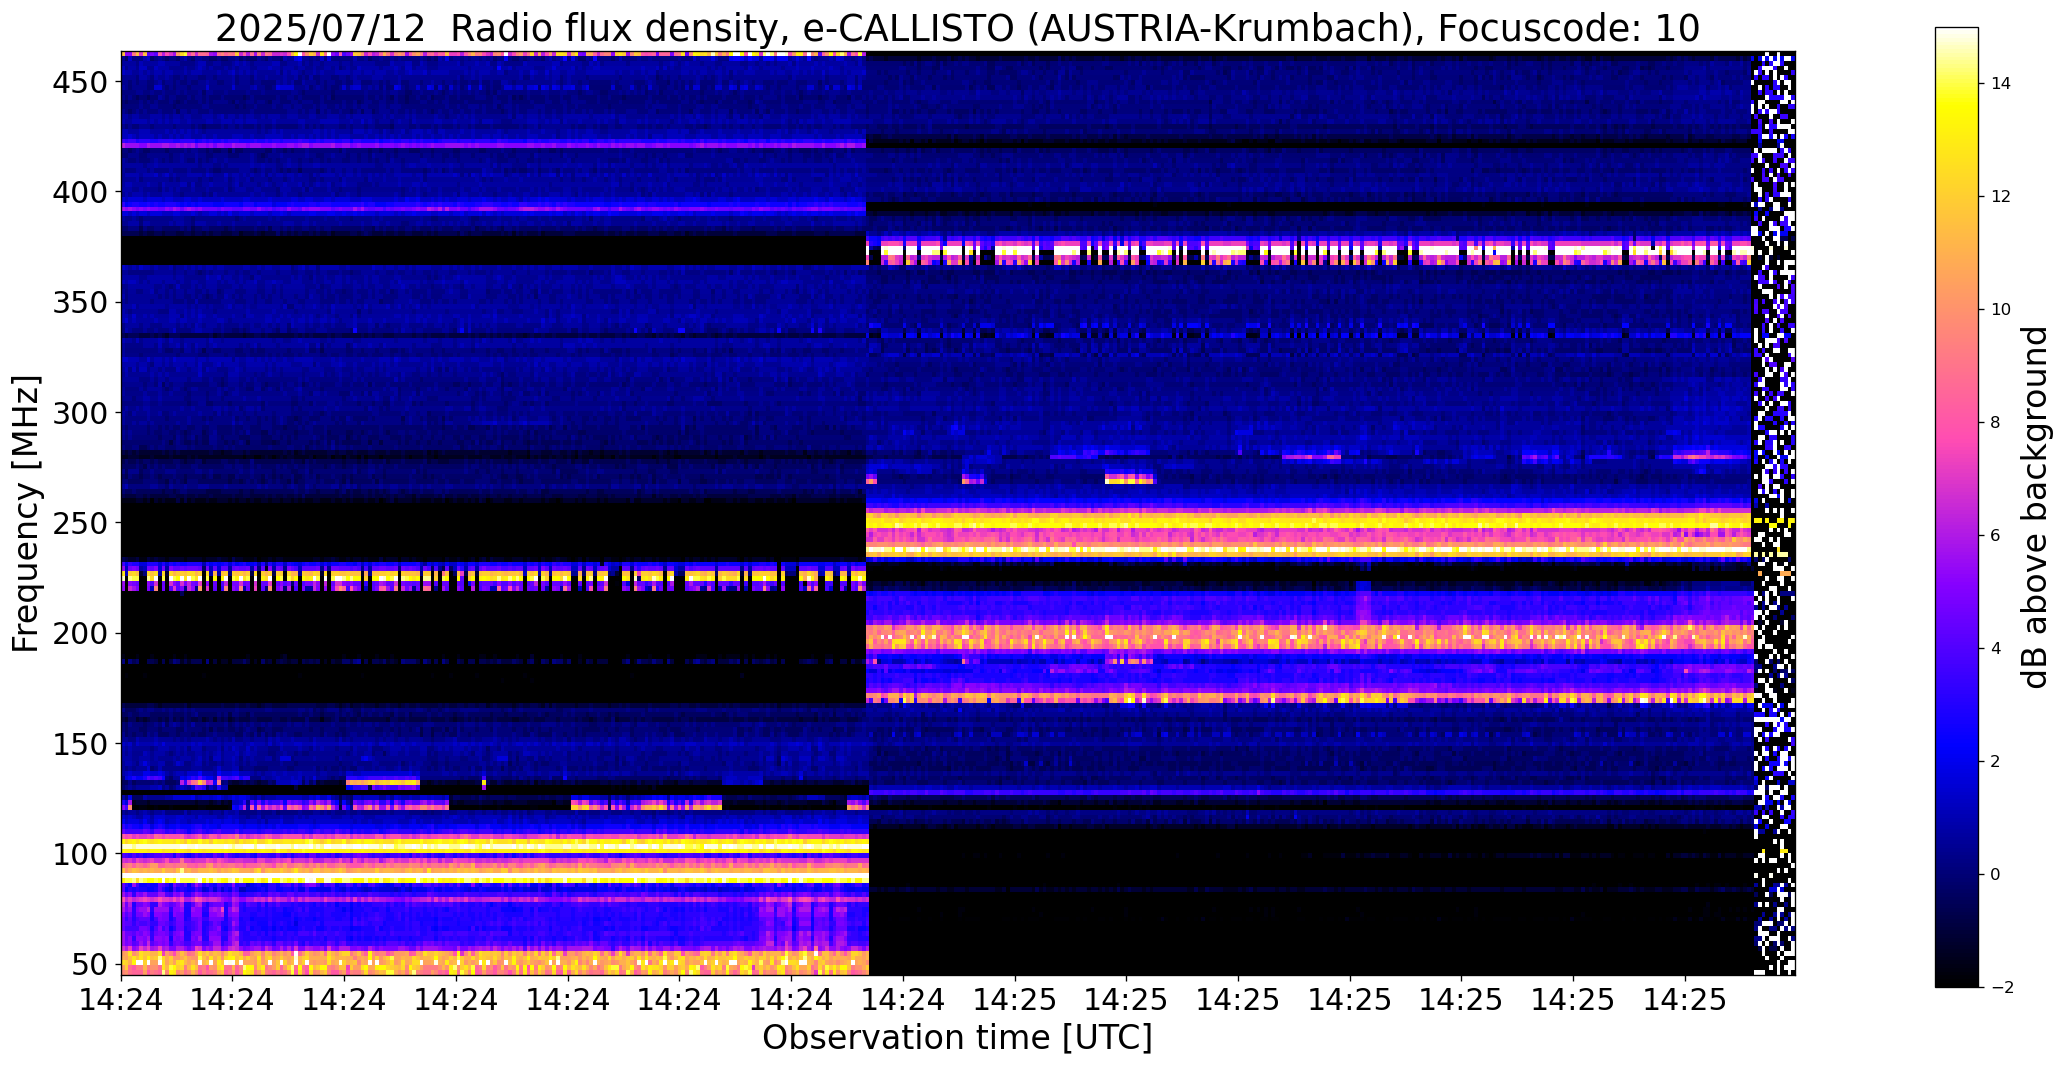Click the colorbar tick labeled 6

(1995, 536)
